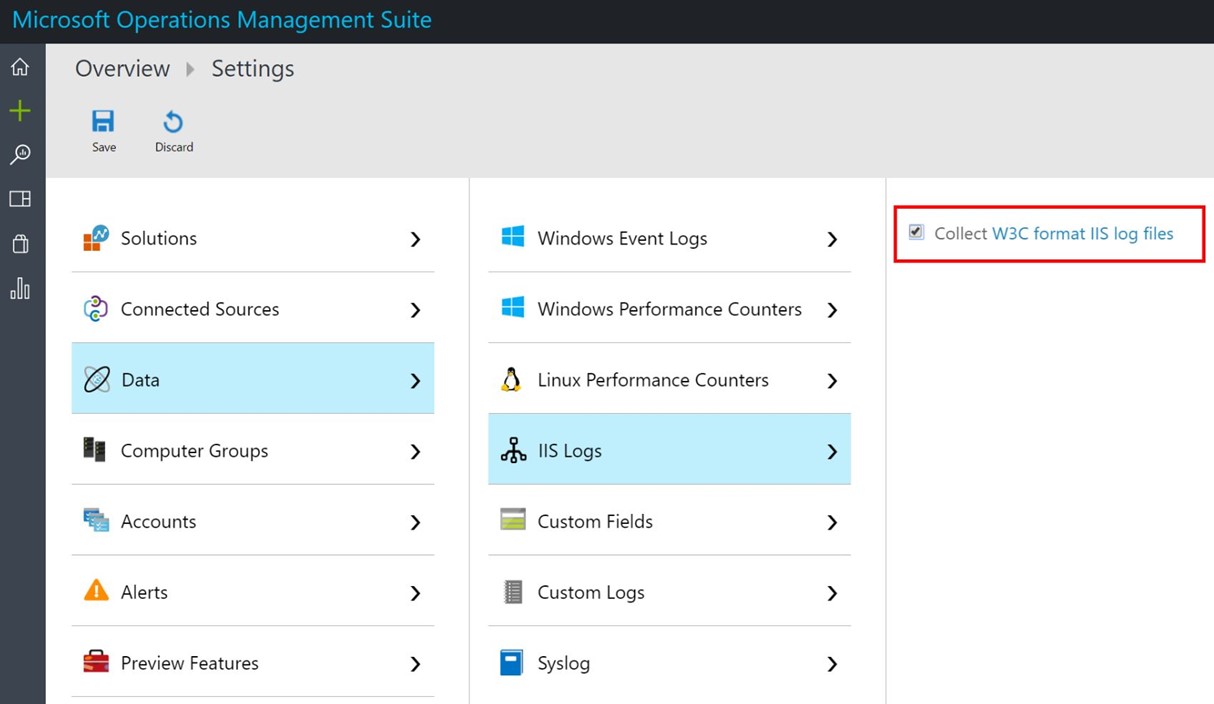The height and width of the screenshot is (704, 1214).
Task: Click Microsoft Operations Management Suite title
Action: [222, 20]
